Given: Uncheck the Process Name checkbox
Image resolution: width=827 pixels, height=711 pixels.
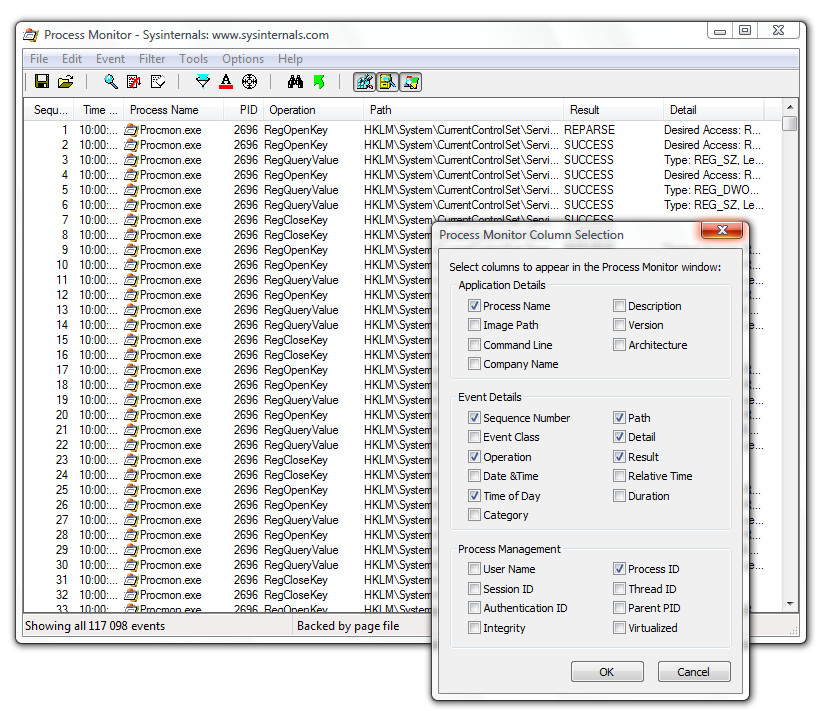Looking at the screenshot, I should [474, 306].
